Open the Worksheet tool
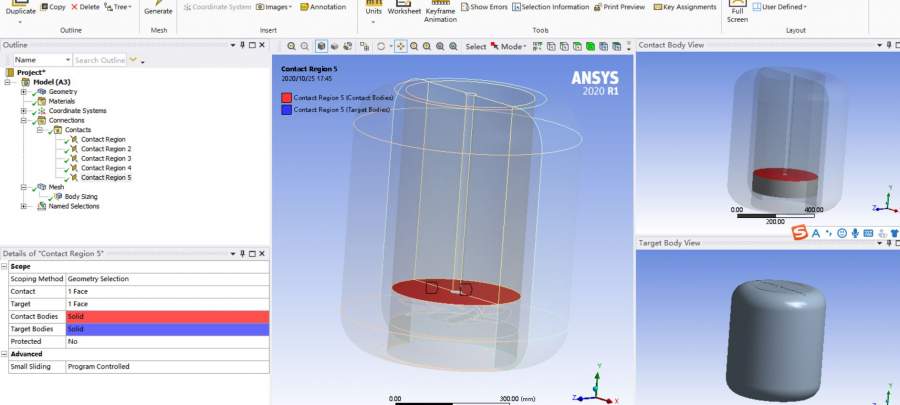900x405 pixels. 404,11
